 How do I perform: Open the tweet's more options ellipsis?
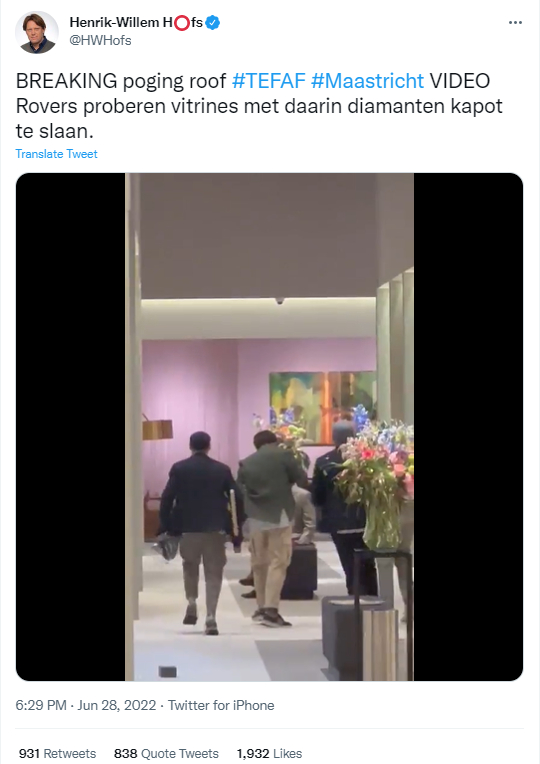(515, 22)
